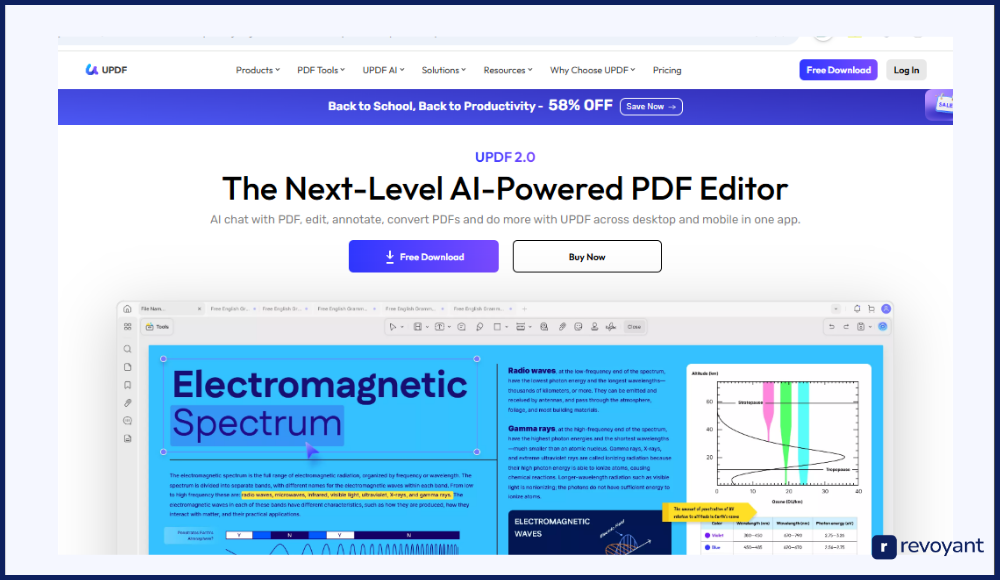Click the UPDF logo in the header
The height and width of the screenshot is (580, 1000).
(x=107, y=70)
